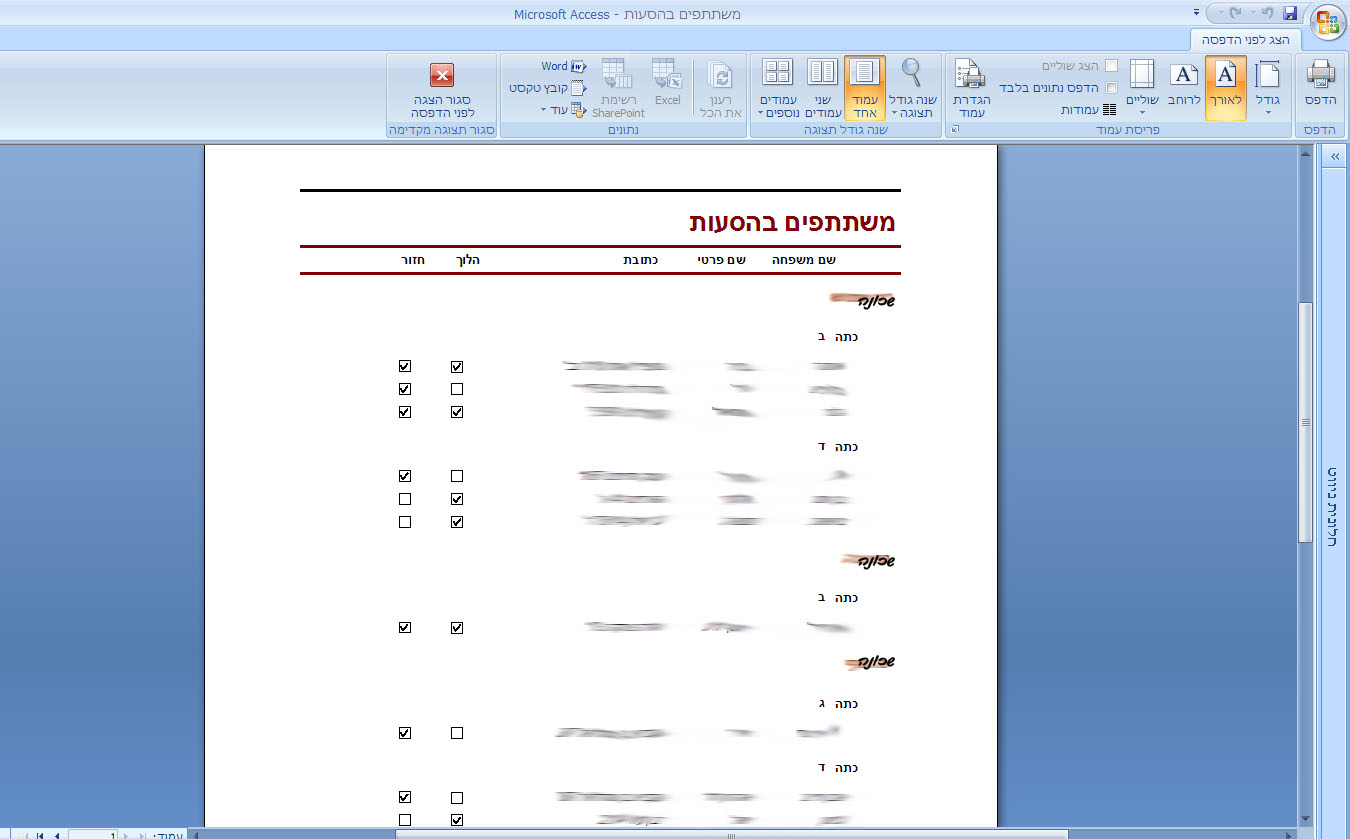Export the report to Word
This screenshot has height=839, width=1350.
tap(564, 66)
